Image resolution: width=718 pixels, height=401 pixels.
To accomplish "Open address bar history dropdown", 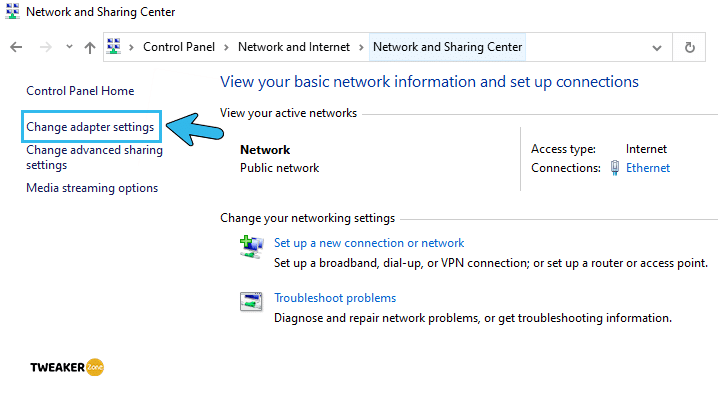I will (657, 48).
